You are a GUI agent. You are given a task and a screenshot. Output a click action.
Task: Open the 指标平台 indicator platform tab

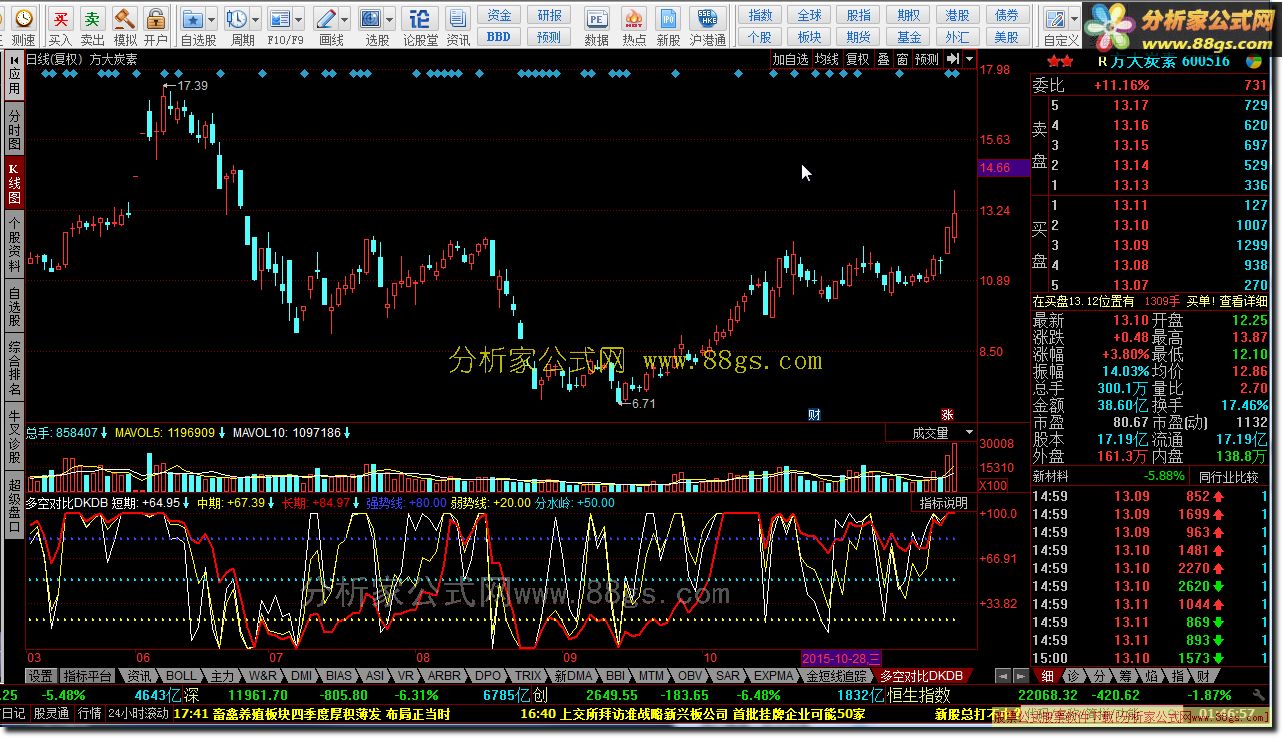click(x=87, y=676)
